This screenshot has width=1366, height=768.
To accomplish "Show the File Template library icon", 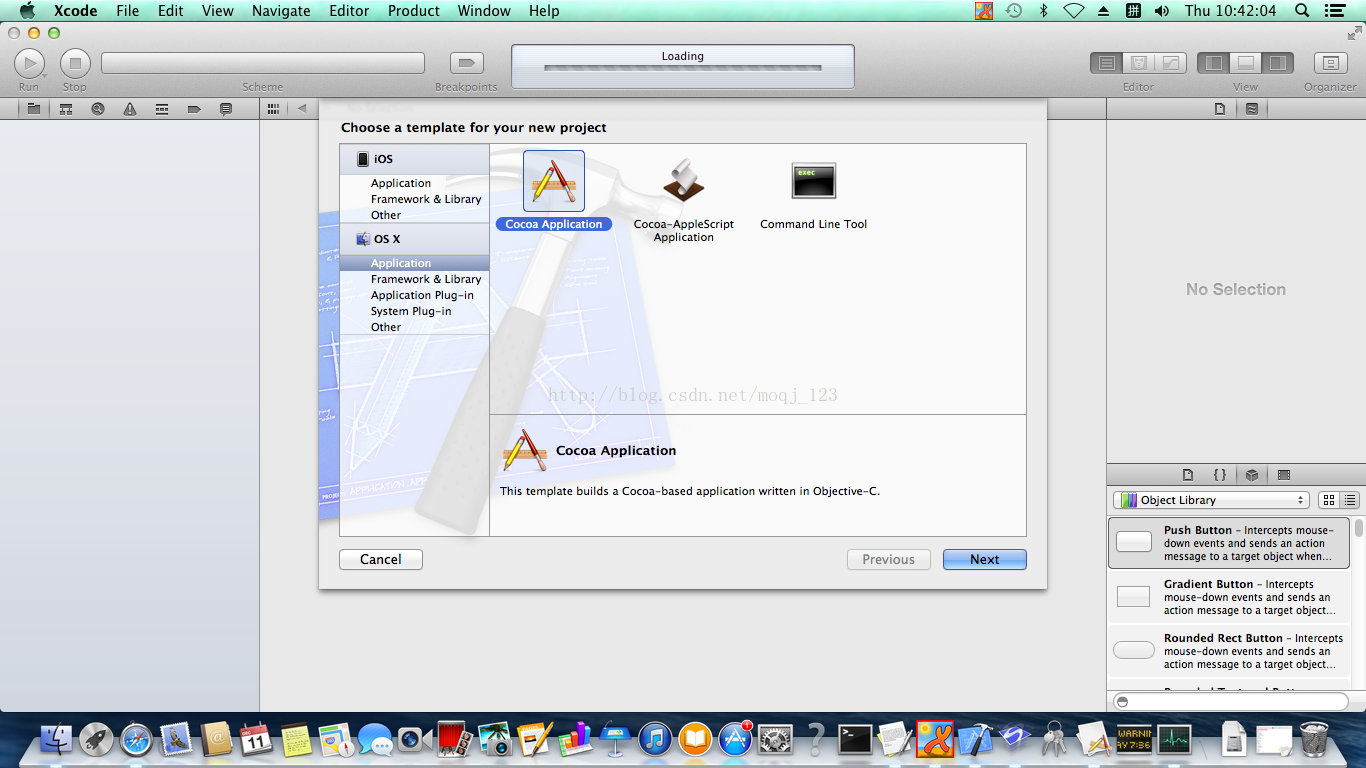I will 1188,475.
